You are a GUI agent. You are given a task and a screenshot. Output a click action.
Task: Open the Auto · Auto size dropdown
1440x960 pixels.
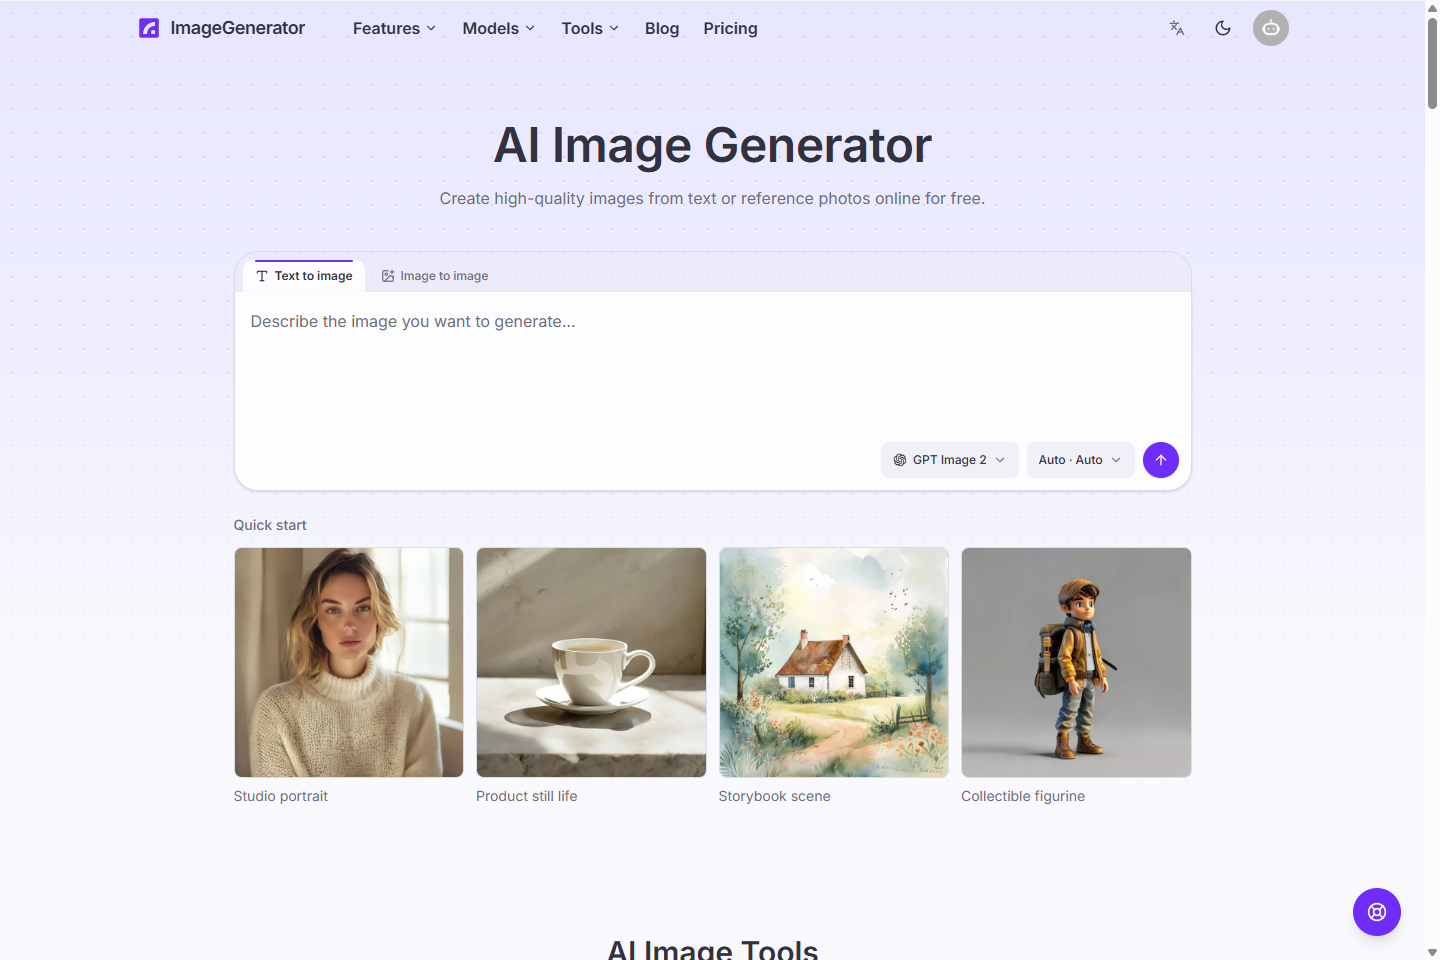tap(1080, 460)
